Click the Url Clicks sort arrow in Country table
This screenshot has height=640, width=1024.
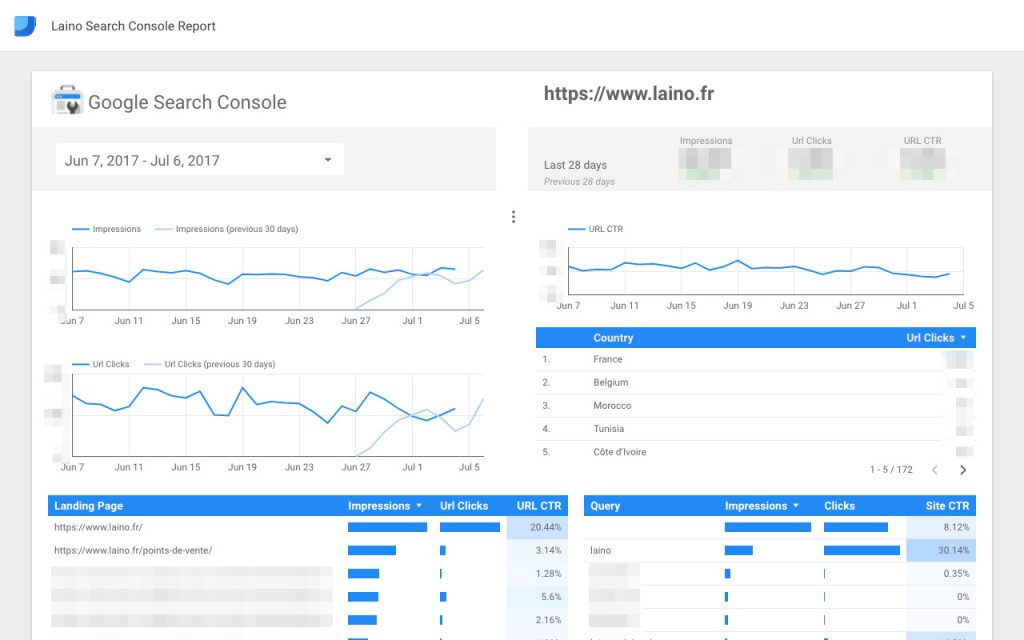tap(963, 338)
